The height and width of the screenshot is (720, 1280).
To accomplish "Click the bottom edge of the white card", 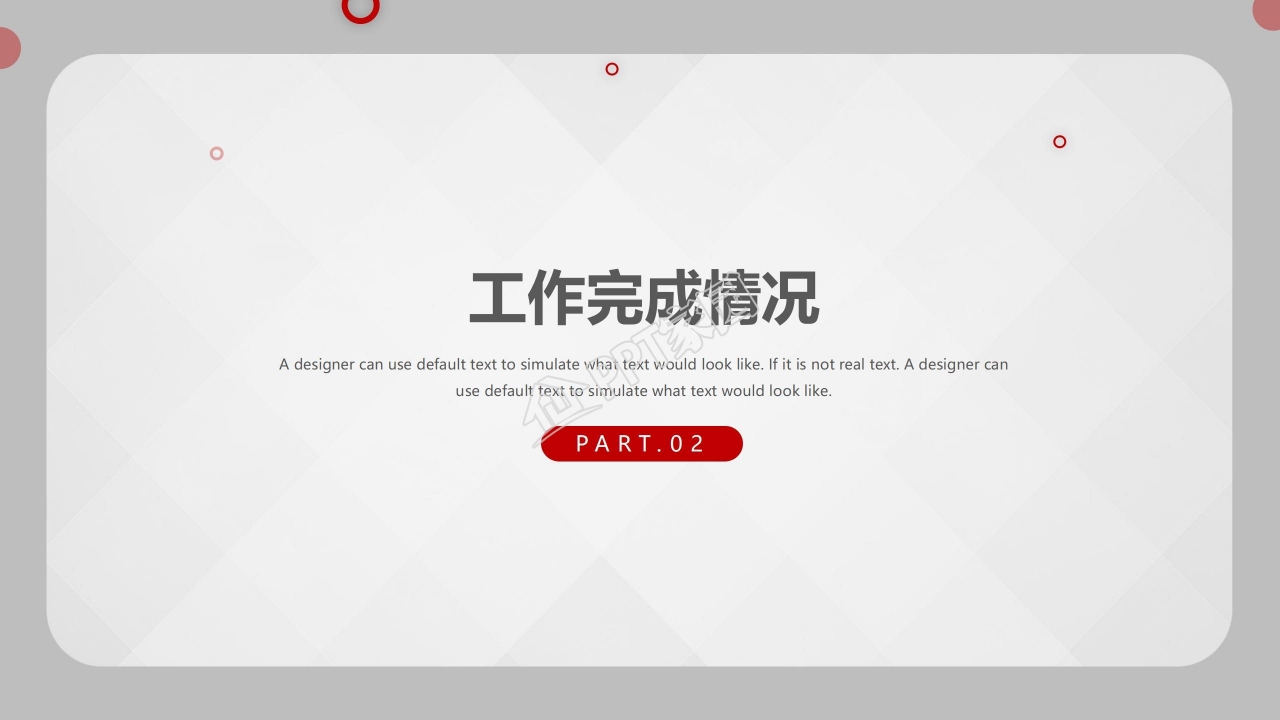I will pos(640,663).
